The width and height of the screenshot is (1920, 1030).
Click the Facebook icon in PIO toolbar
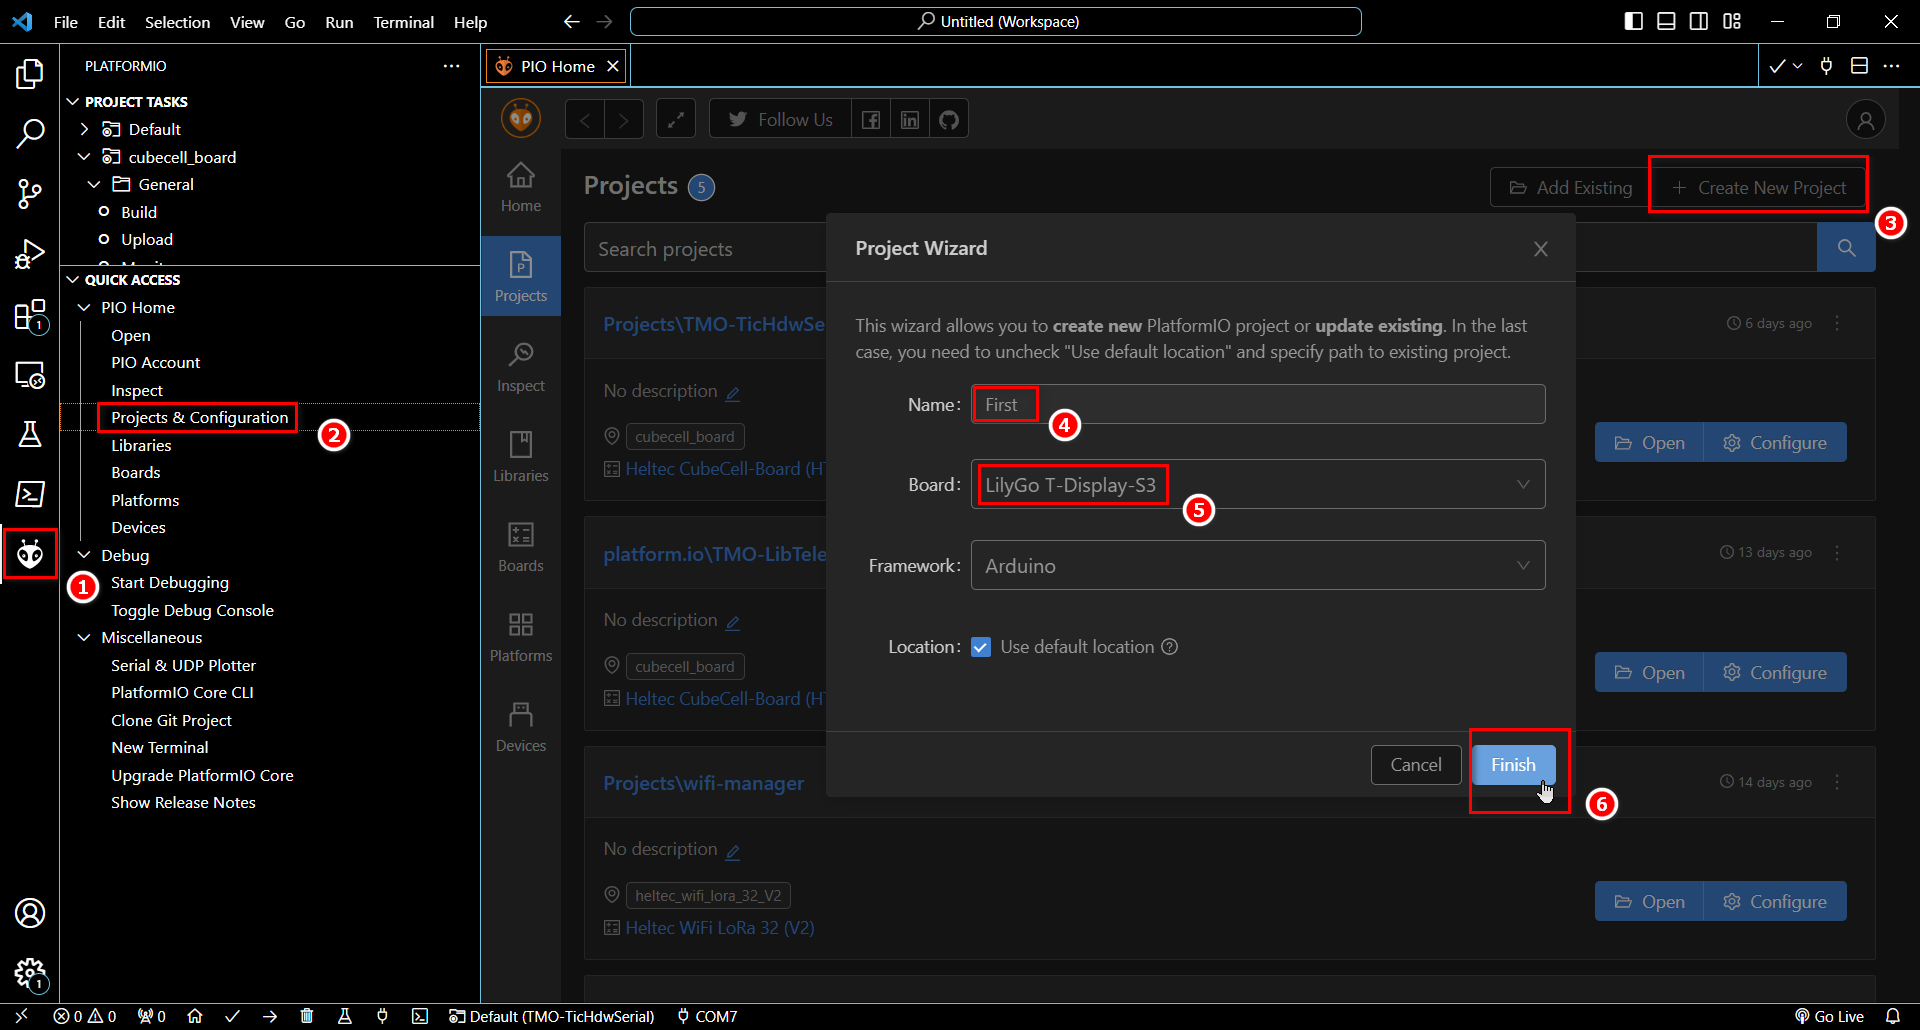871,120
